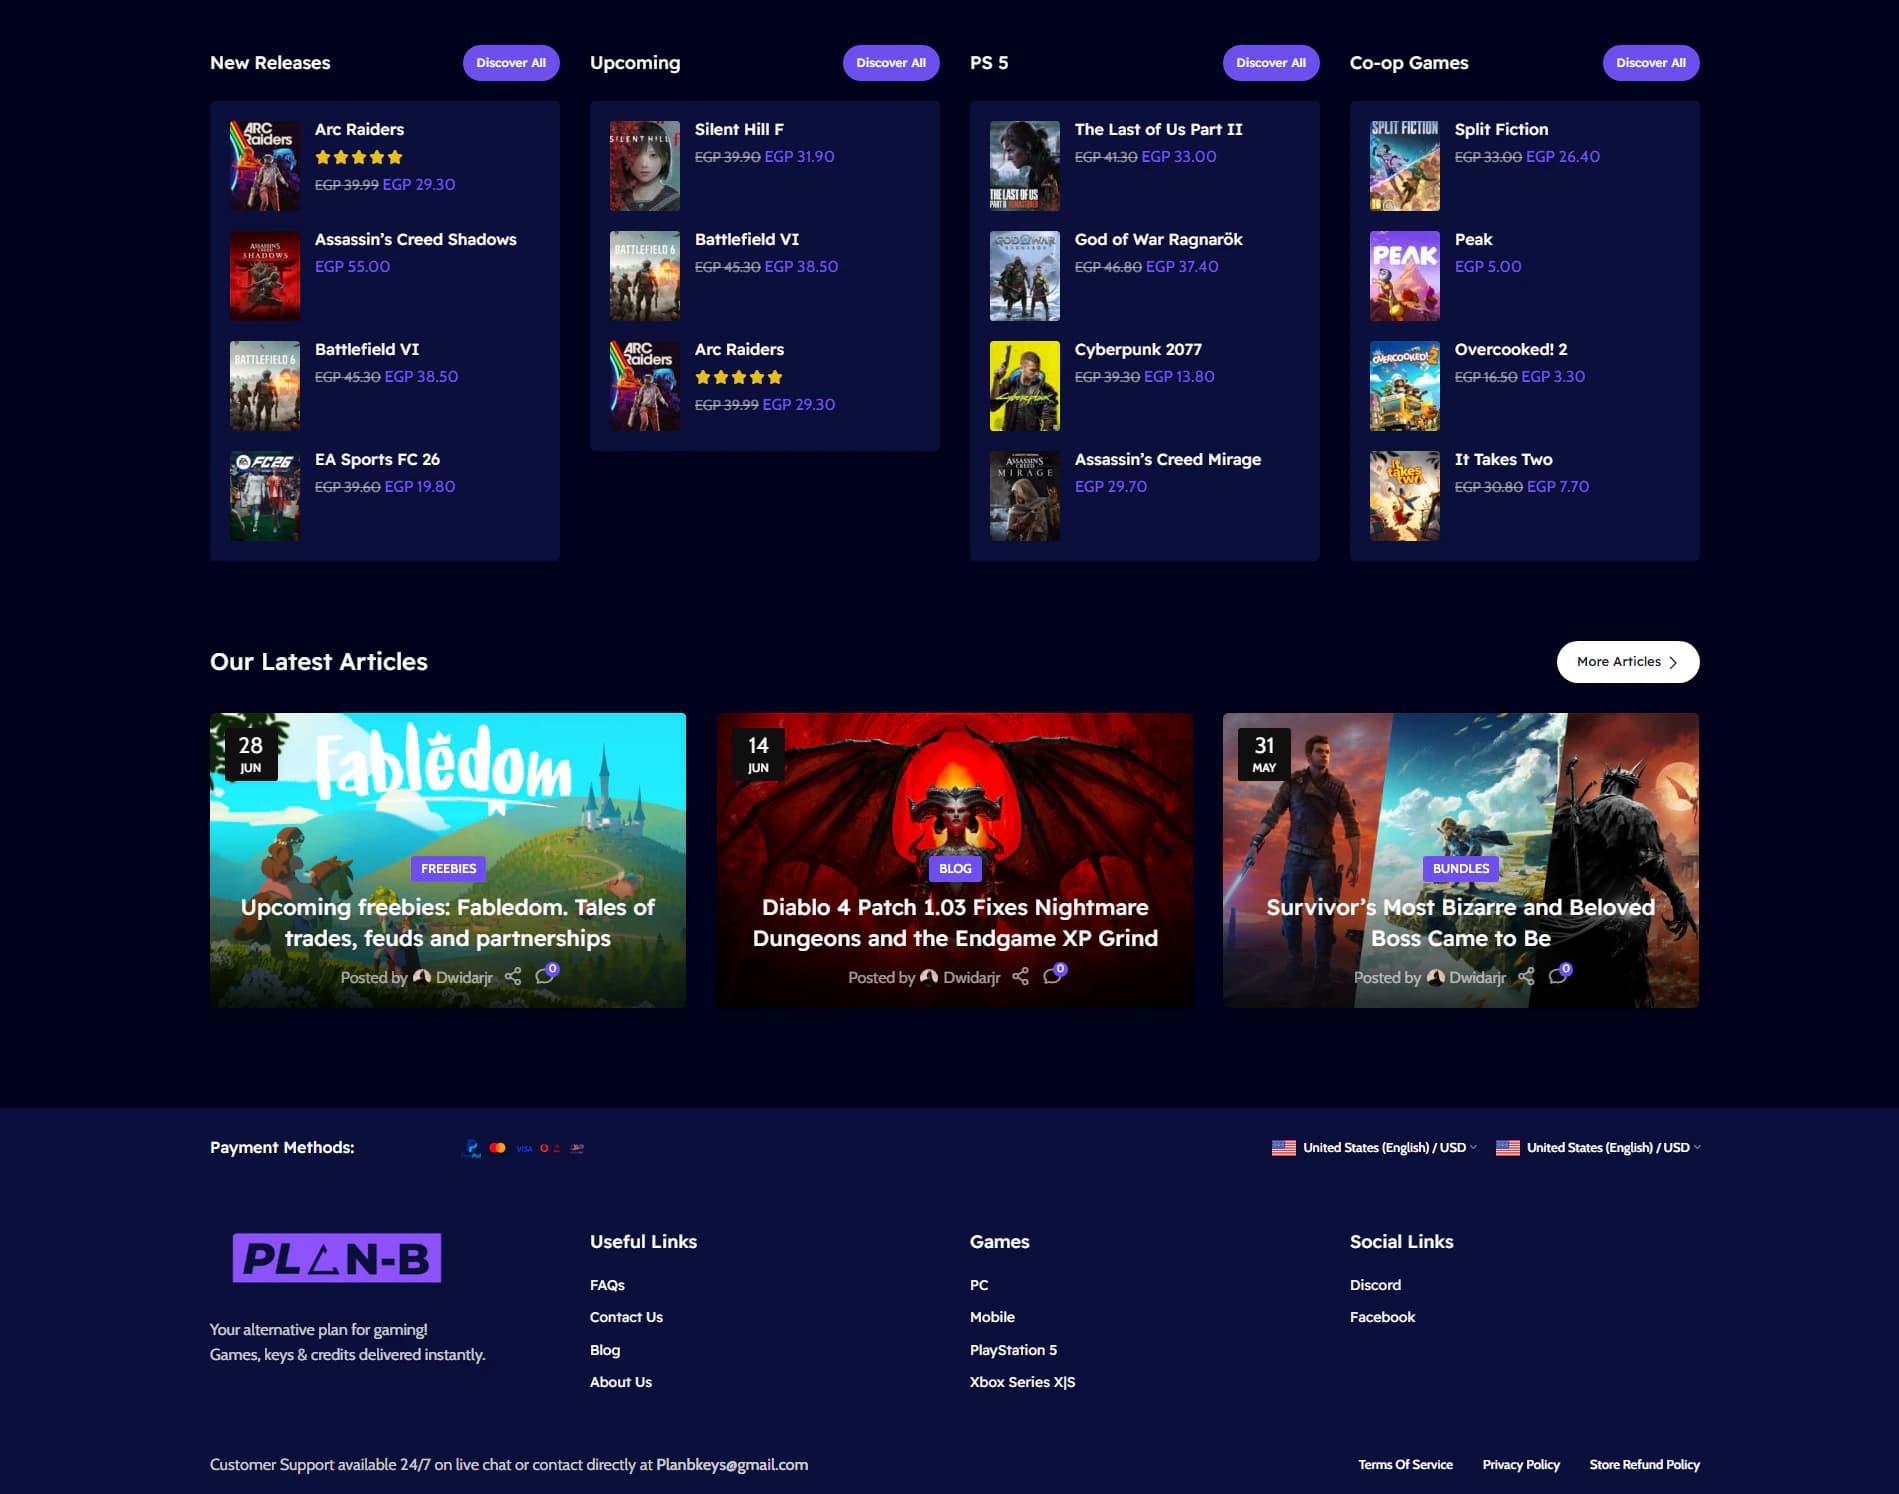Open the Contact Us footer link

[x=626, y=1317]
